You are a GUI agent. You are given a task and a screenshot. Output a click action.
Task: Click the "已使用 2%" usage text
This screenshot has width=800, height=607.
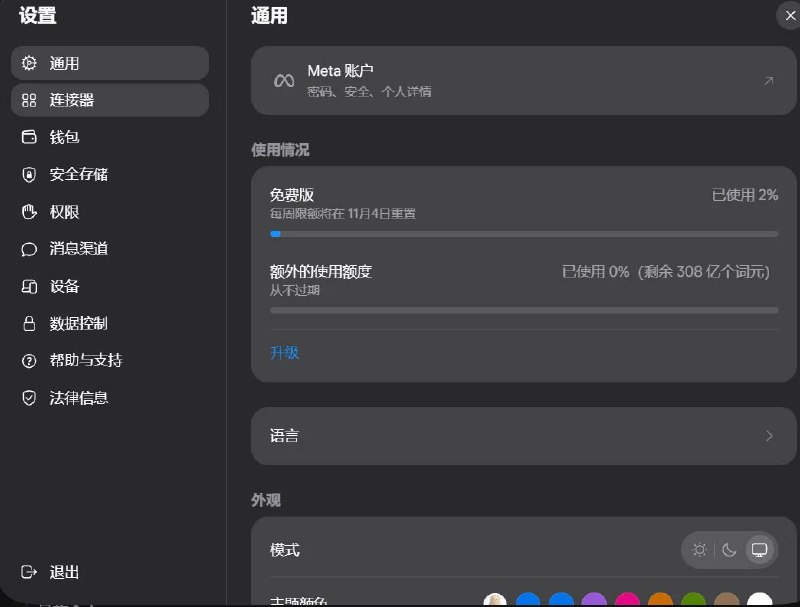(x=745, y=195)
